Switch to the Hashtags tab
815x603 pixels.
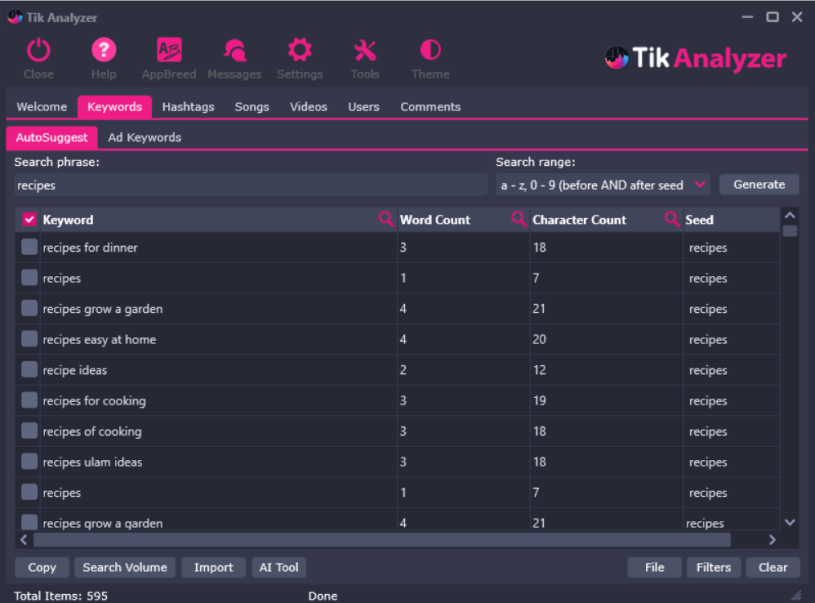[x=188, y=106]
